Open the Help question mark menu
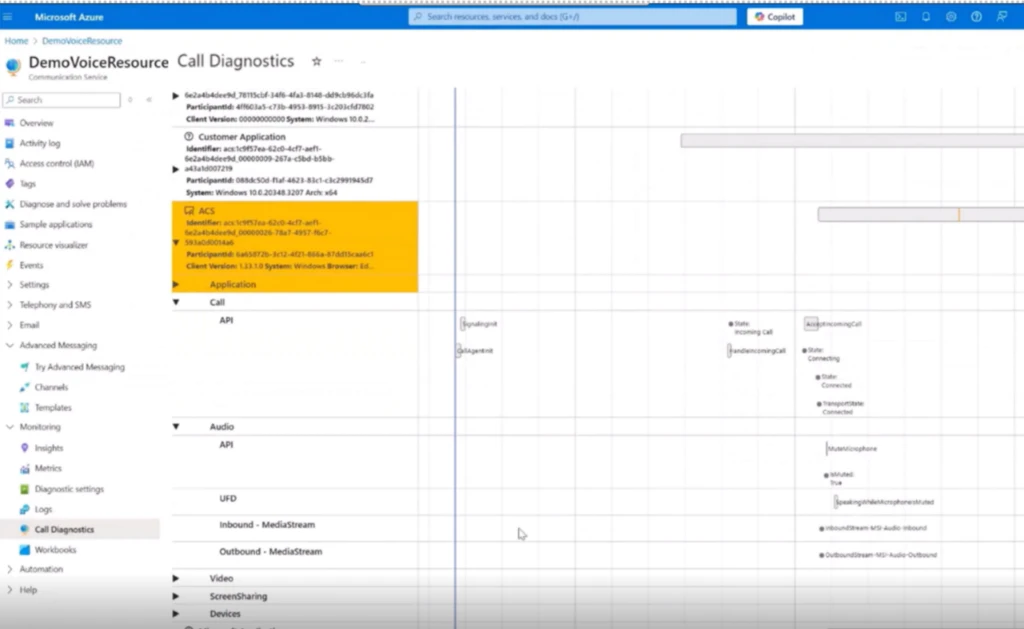This screenshot has width=1024, height=629. tap(975, 16)
